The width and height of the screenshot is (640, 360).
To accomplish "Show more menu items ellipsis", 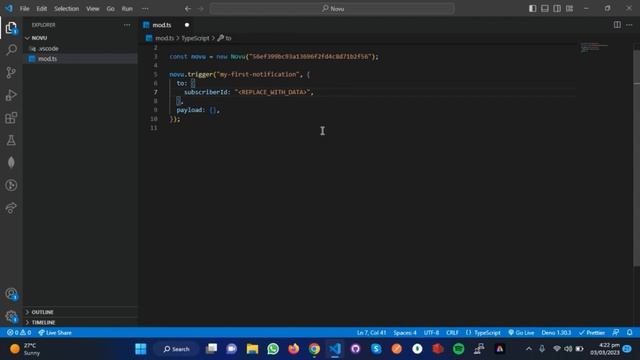I will [x=145, y=9].
